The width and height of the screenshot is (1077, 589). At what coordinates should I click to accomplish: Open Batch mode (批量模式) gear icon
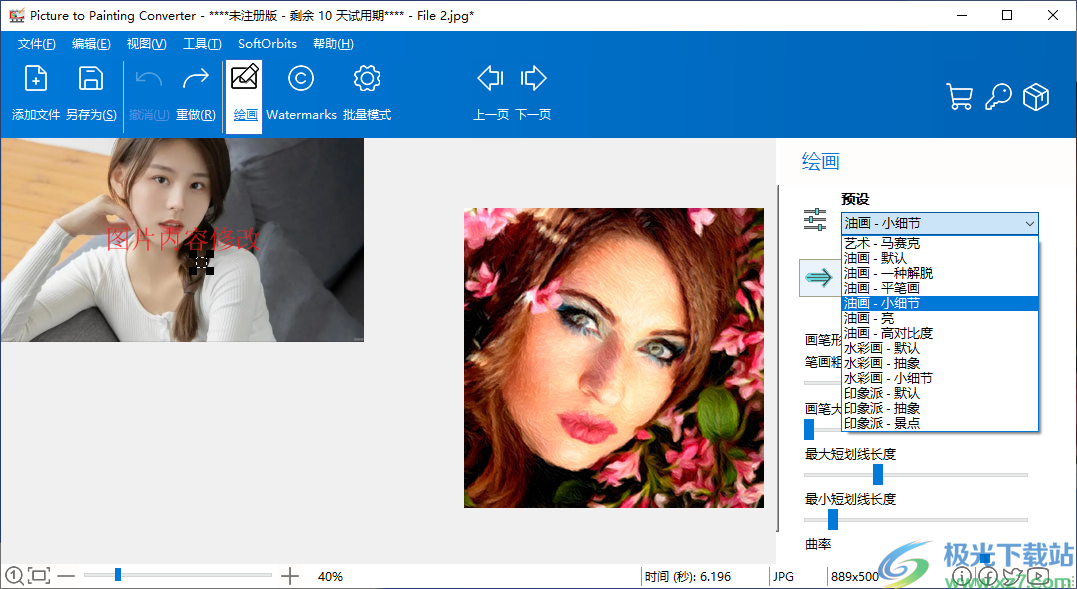pos(367,78)
